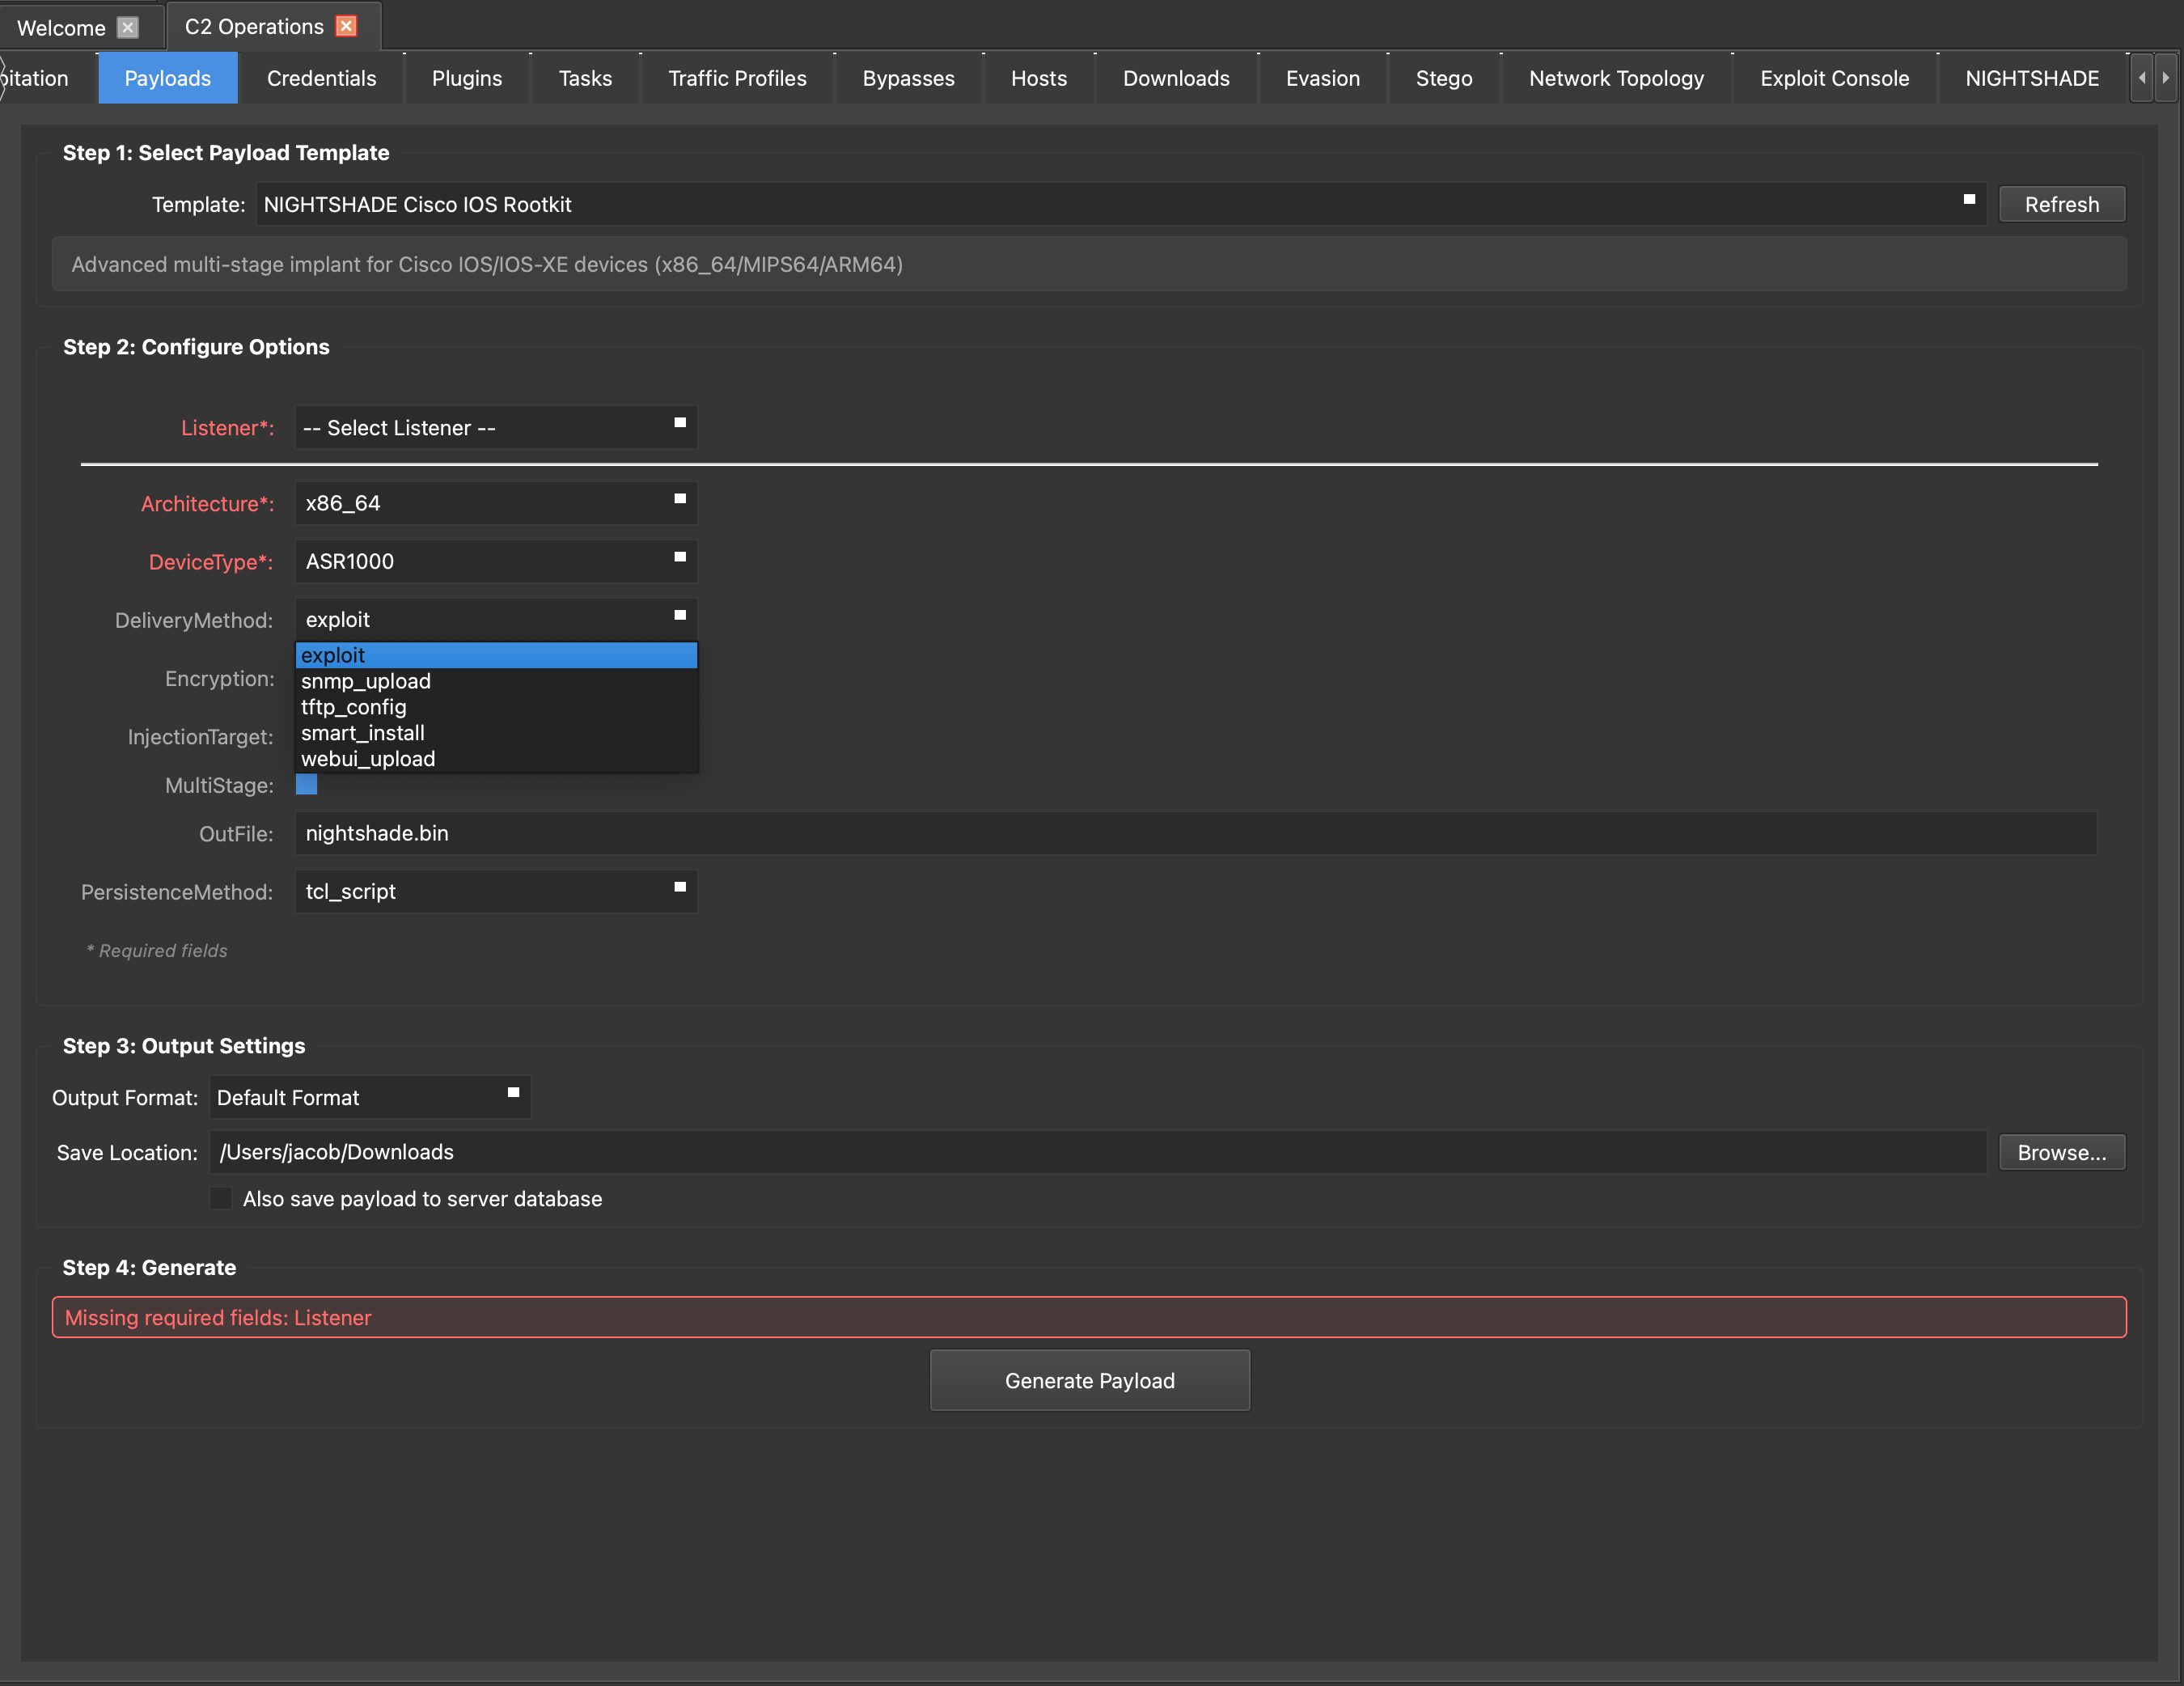Enable also save payload to server database
This screenshot has height=1686, width=2184.
click(221, 1198)
